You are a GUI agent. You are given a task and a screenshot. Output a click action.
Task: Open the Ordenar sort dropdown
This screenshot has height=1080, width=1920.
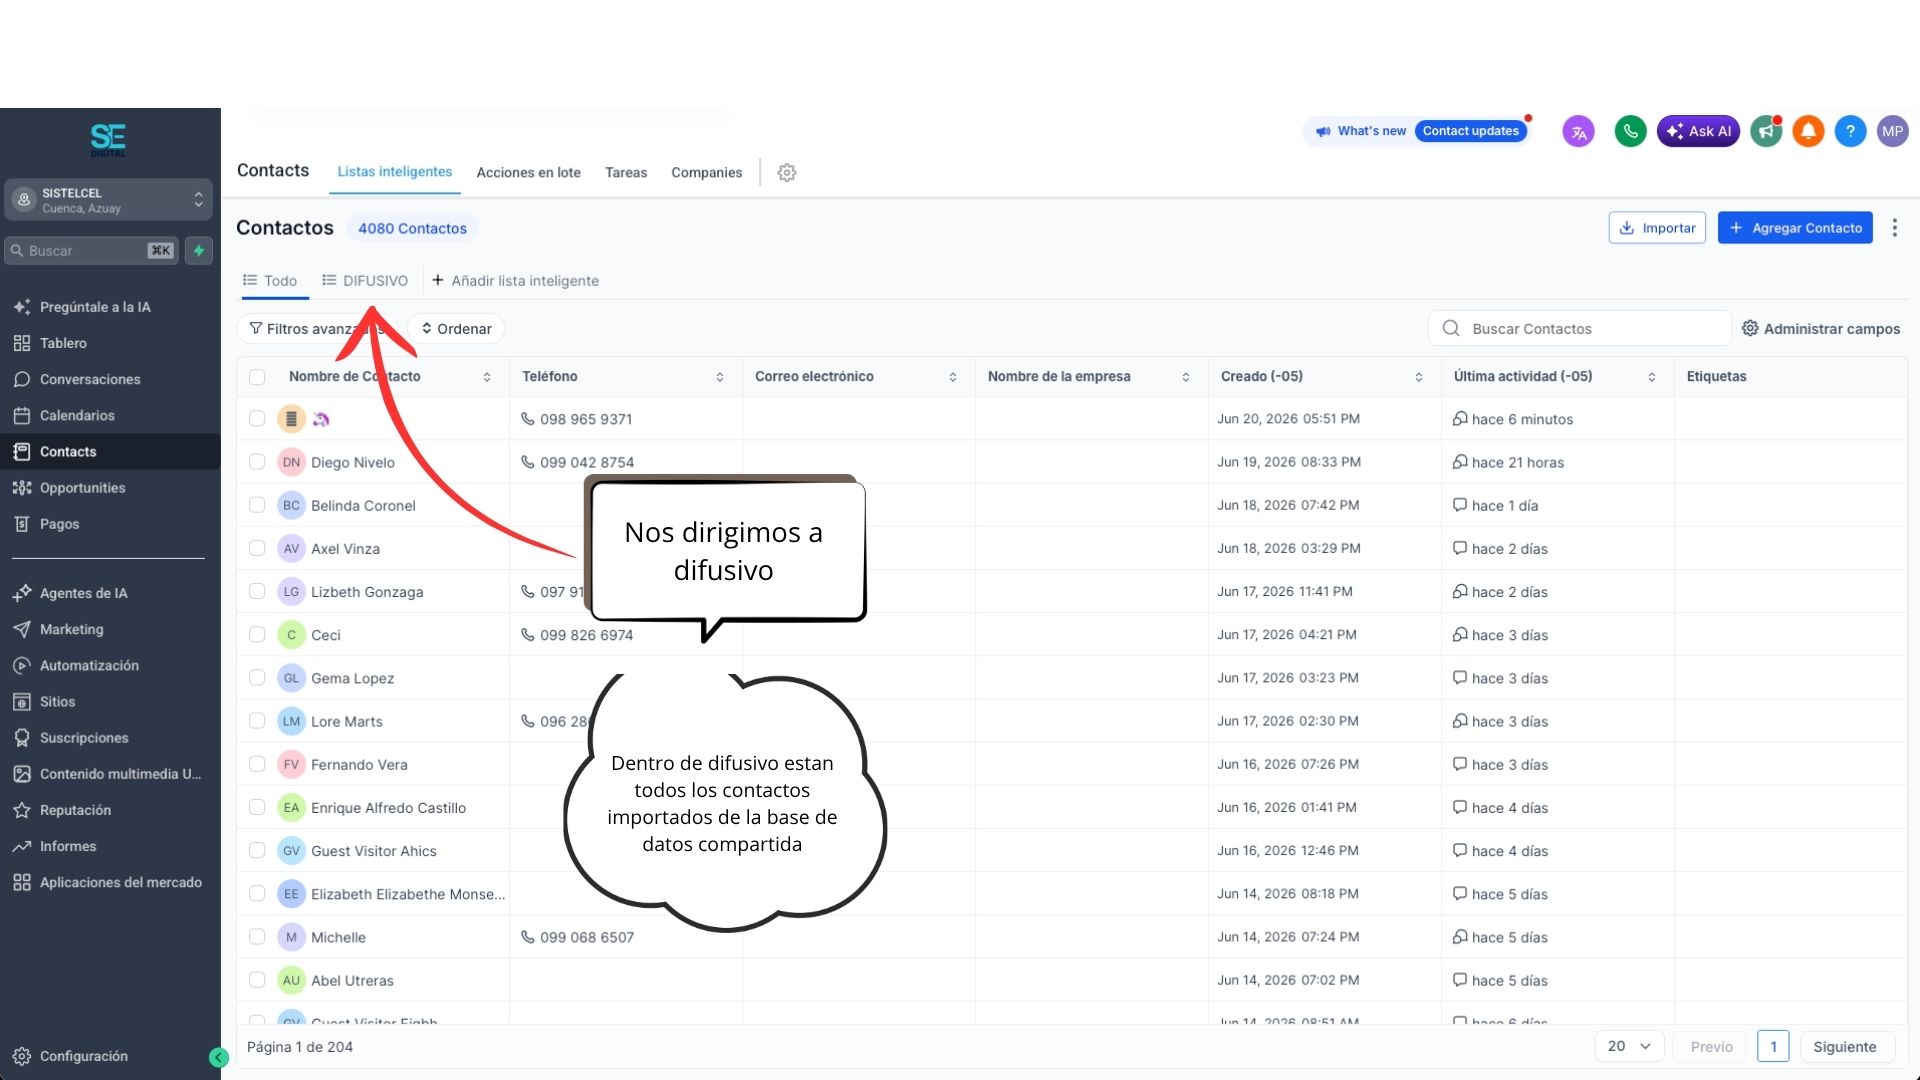point(456,329)
